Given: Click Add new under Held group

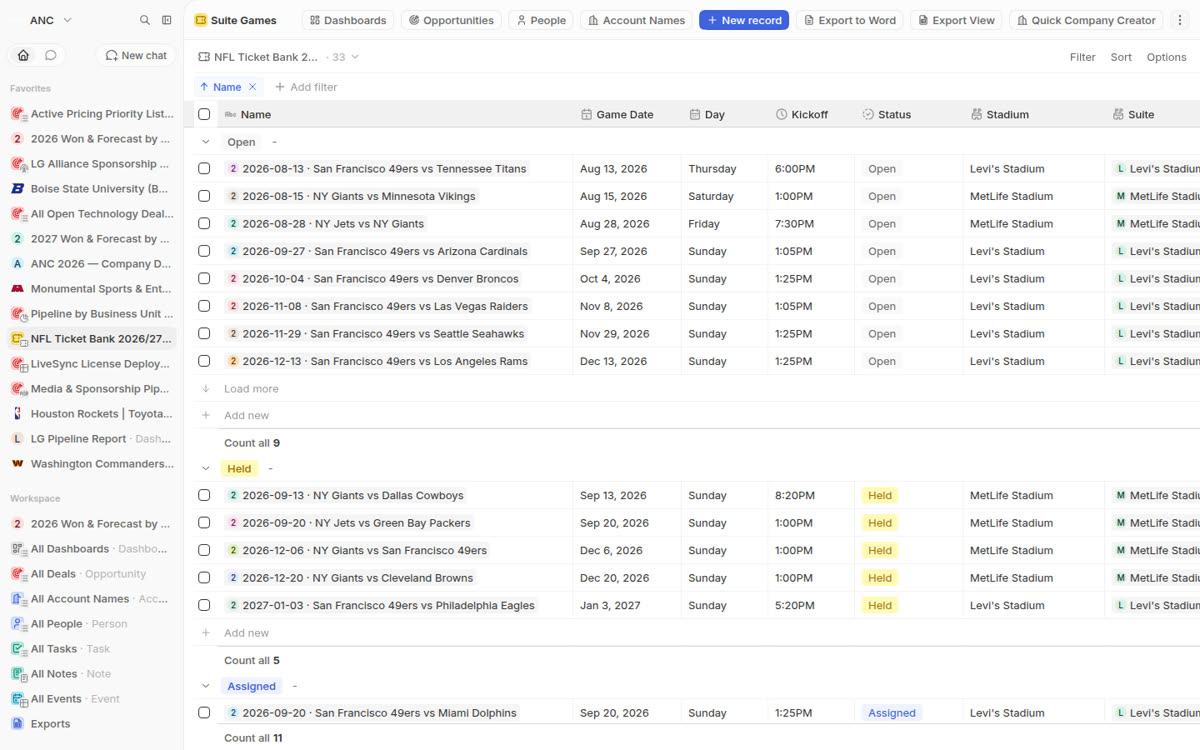Looking at the screenshot, I should click(x=246, y=633).
